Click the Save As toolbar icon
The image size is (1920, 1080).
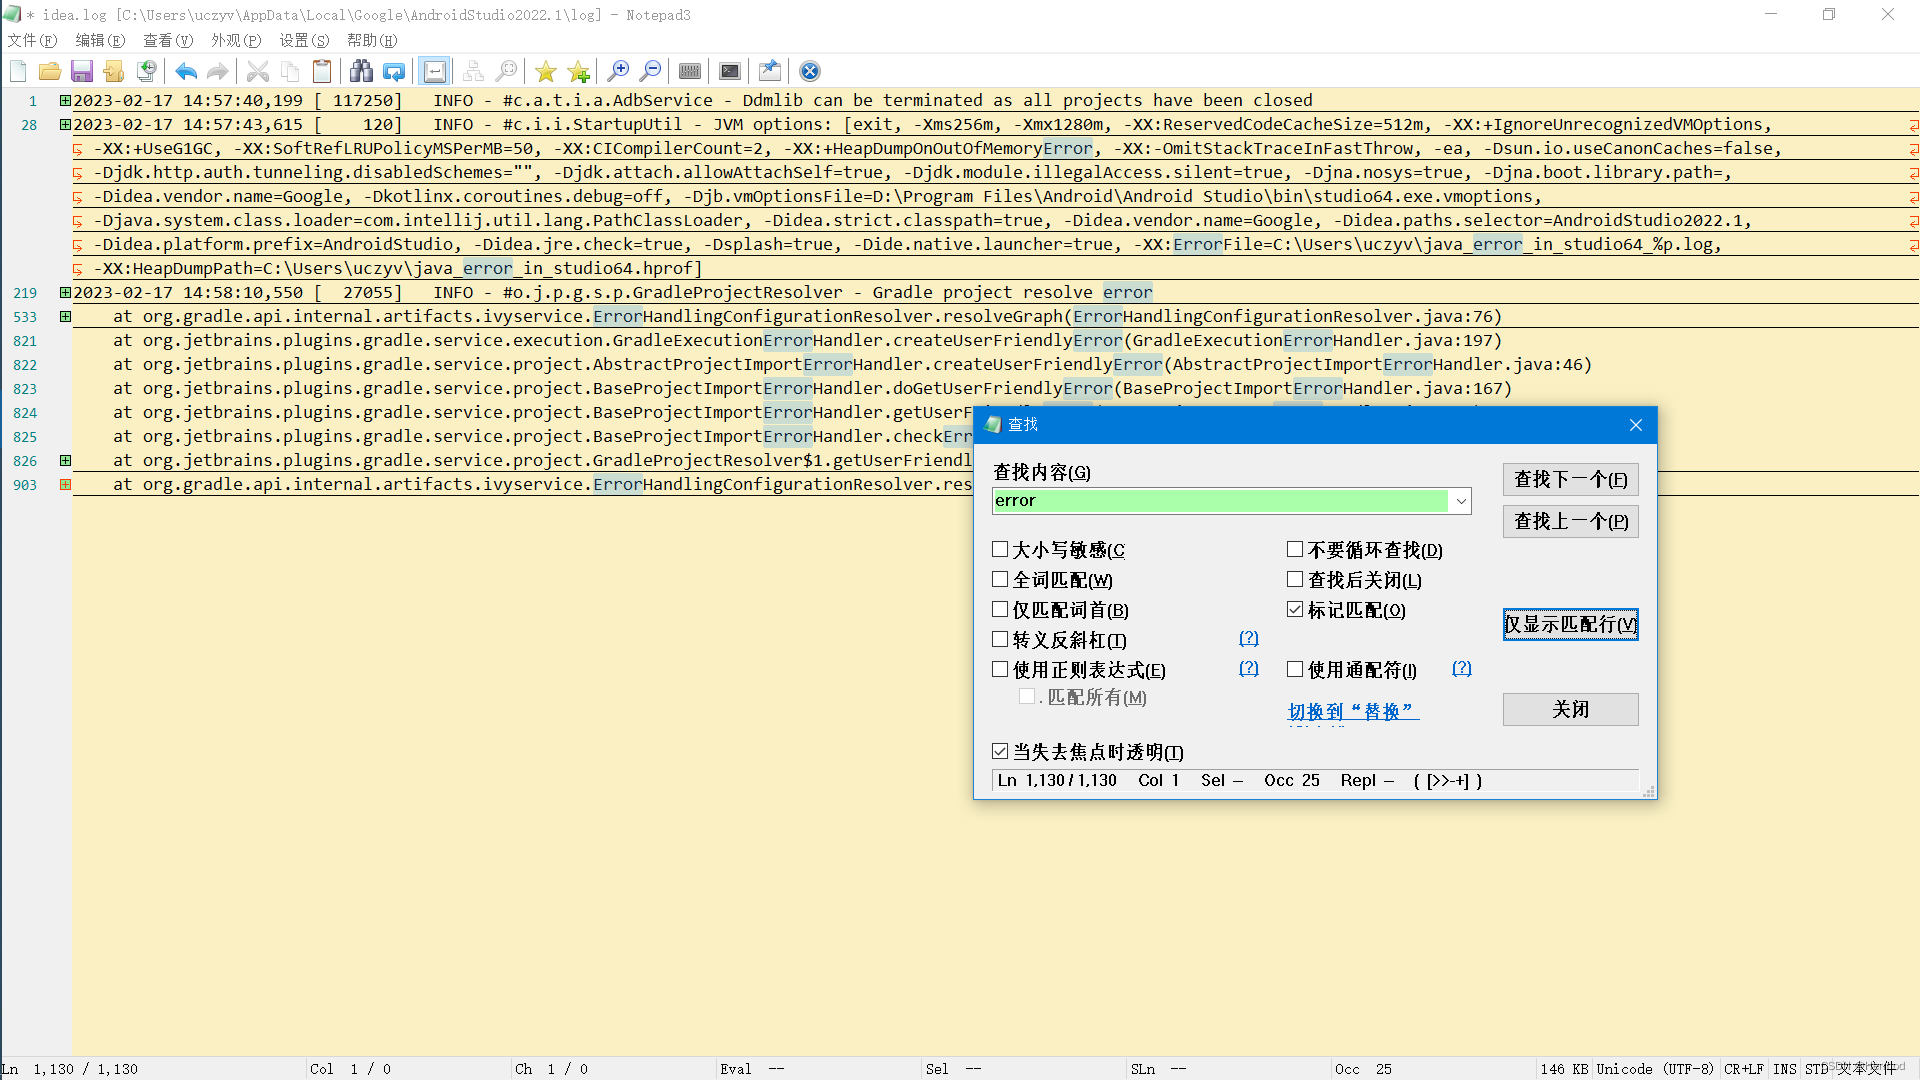coord(114,71)
